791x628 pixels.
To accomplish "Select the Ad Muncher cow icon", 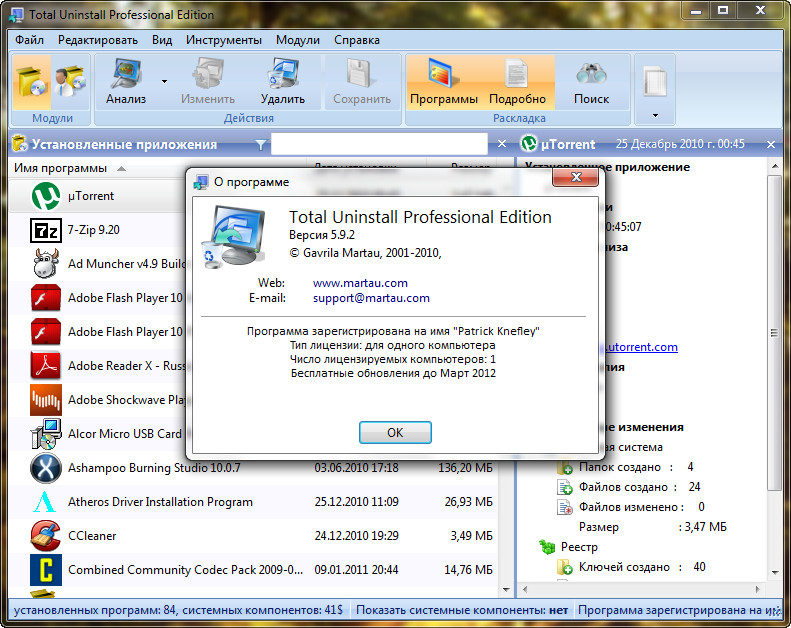I will click(x=46, y=263).
